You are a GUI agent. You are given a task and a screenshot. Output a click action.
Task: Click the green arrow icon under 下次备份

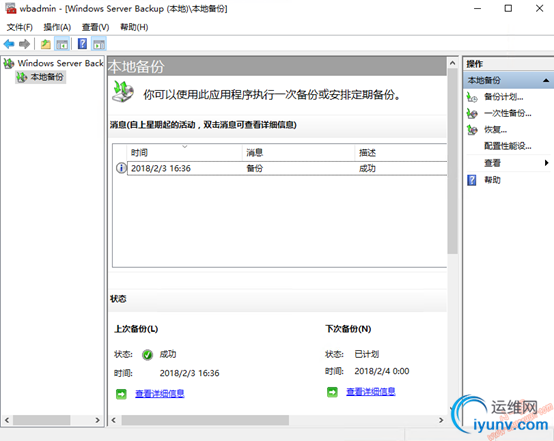click(x=332, y=392)
